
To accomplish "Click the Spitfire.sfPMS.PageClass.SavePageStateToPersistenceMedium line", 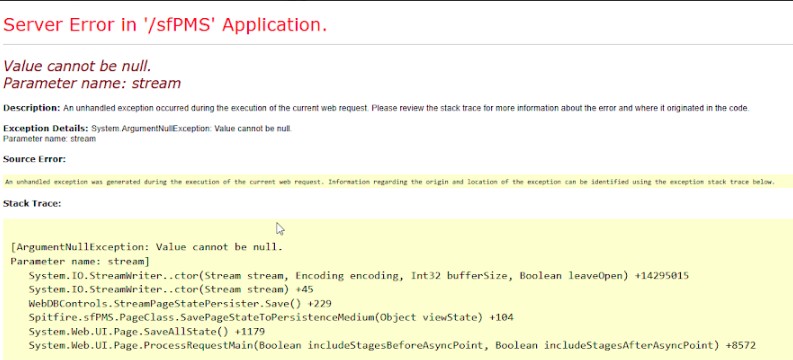I will pyautogui.click(x=271, y=318).
